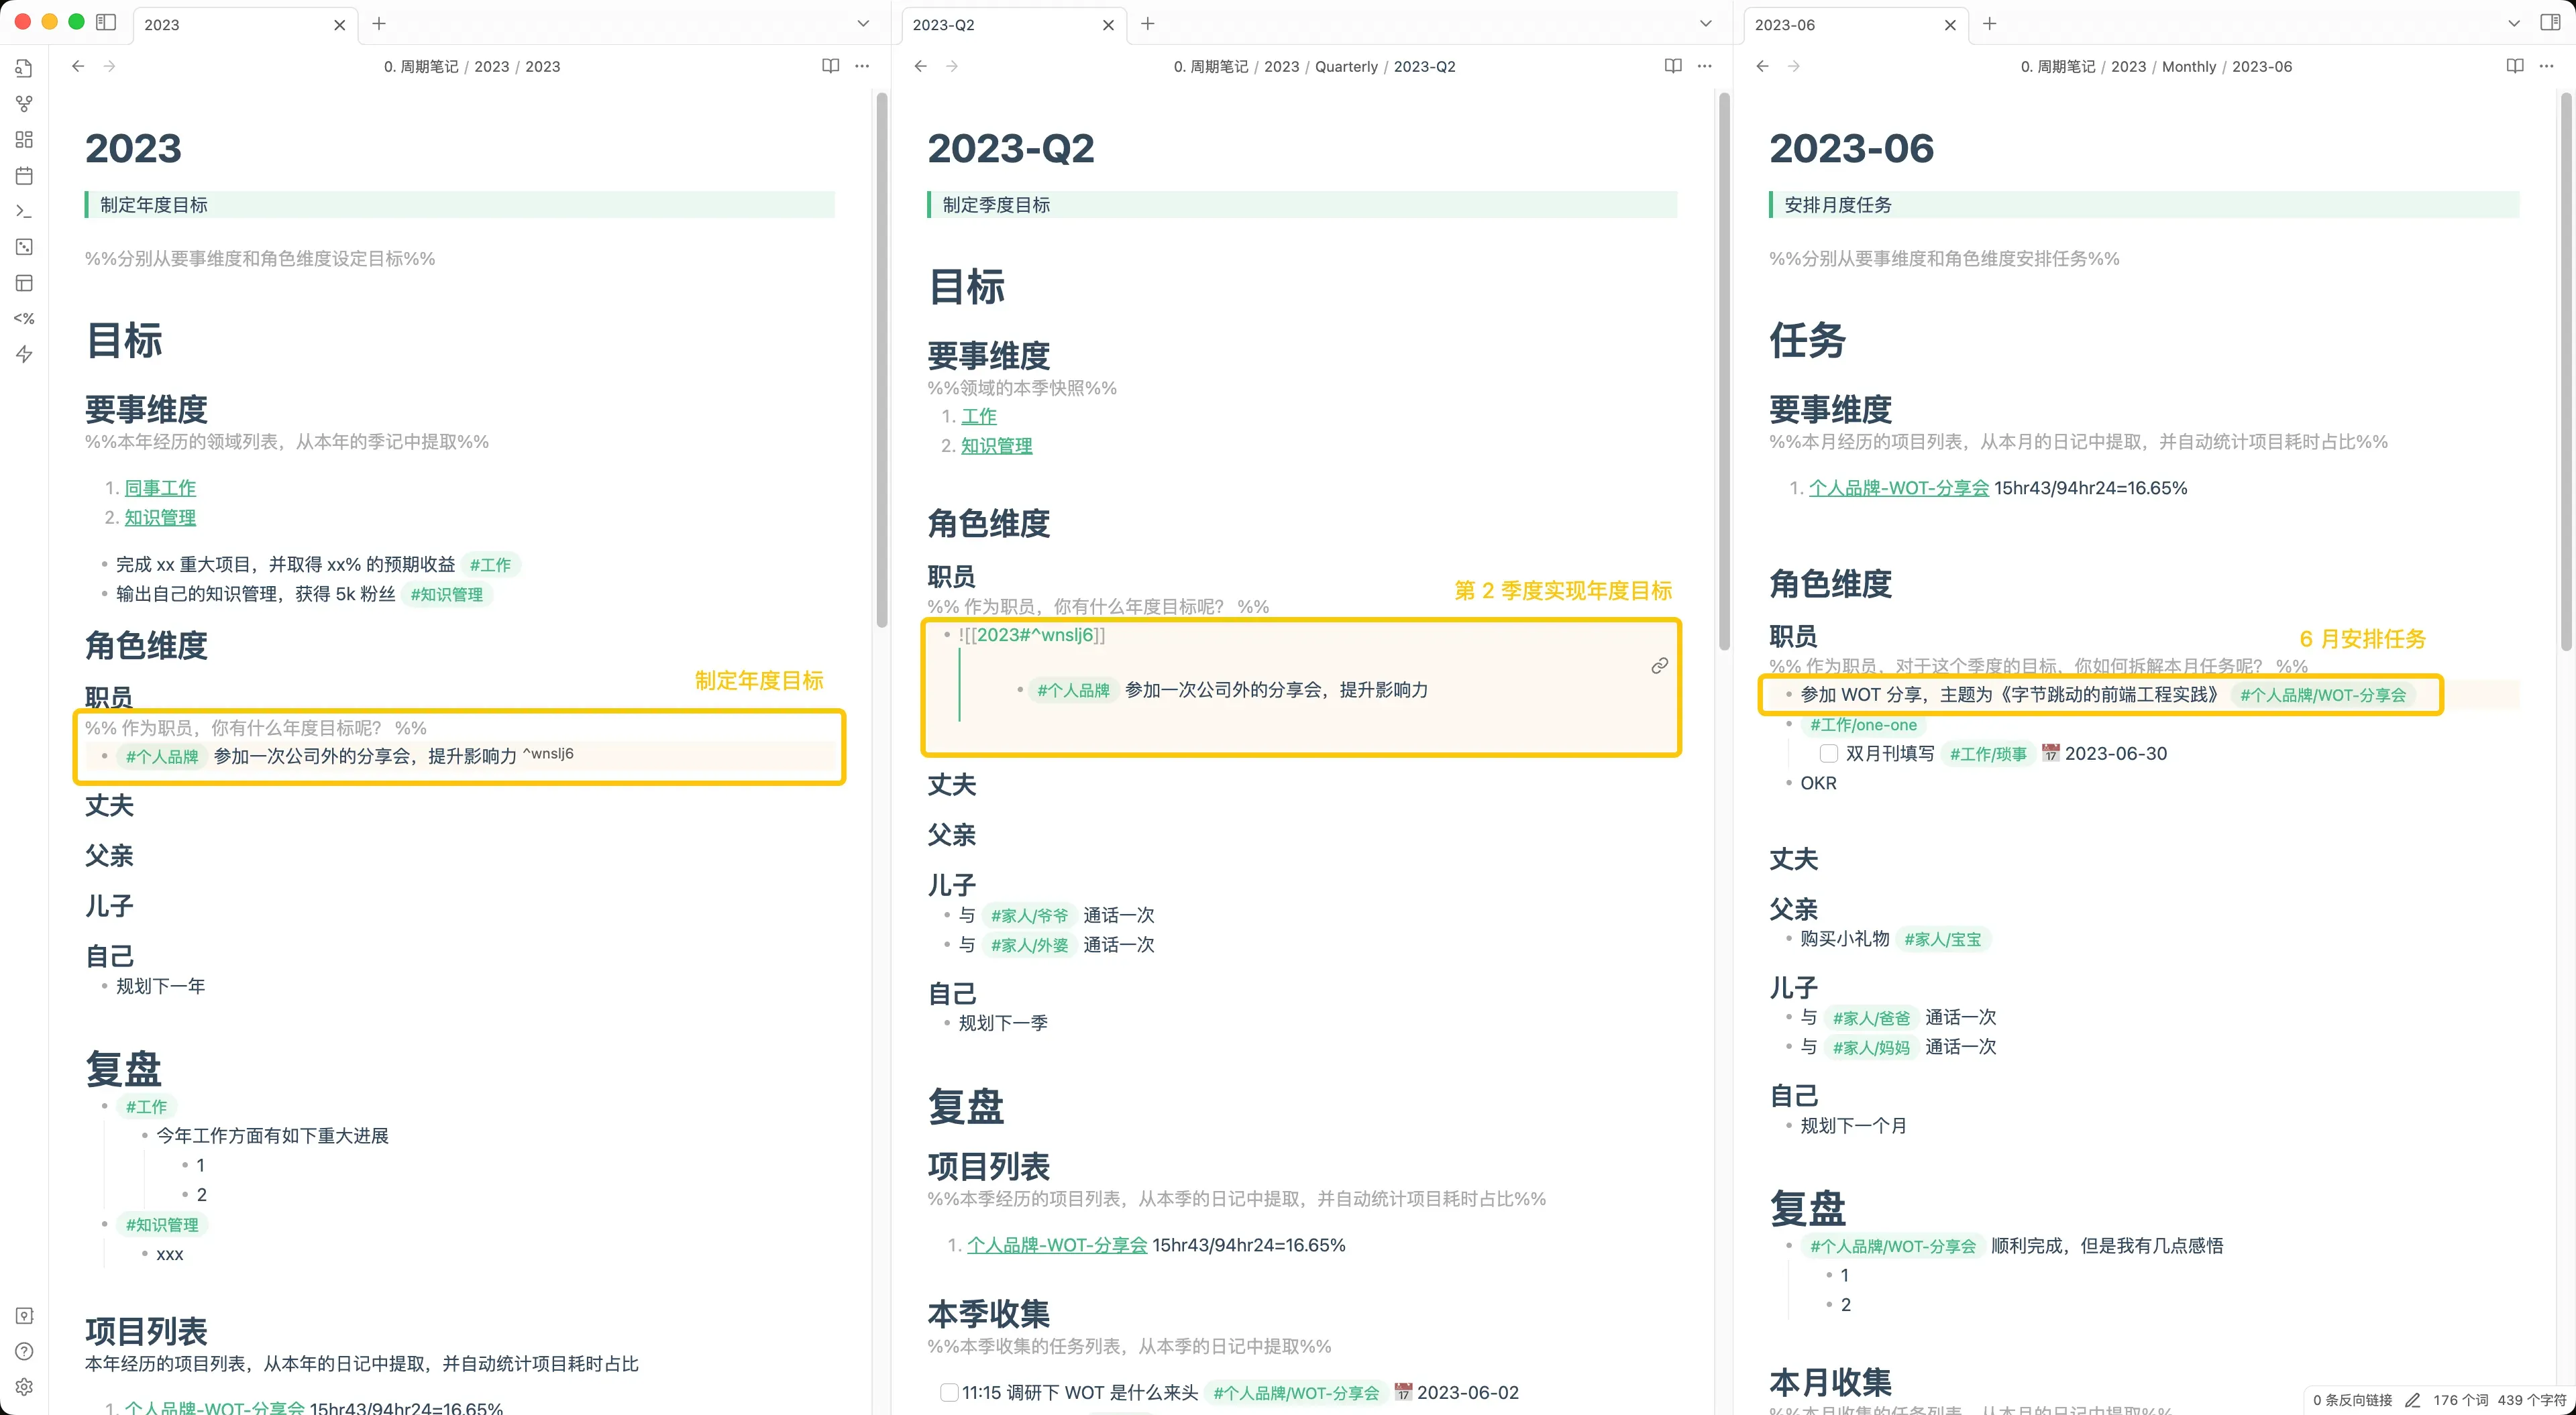2576x1415 pixels.
Task: Click the #个人品牌/WOT-分享会 tag in 职员 task
Action: pyautogui.click(x=2322, y=695)
